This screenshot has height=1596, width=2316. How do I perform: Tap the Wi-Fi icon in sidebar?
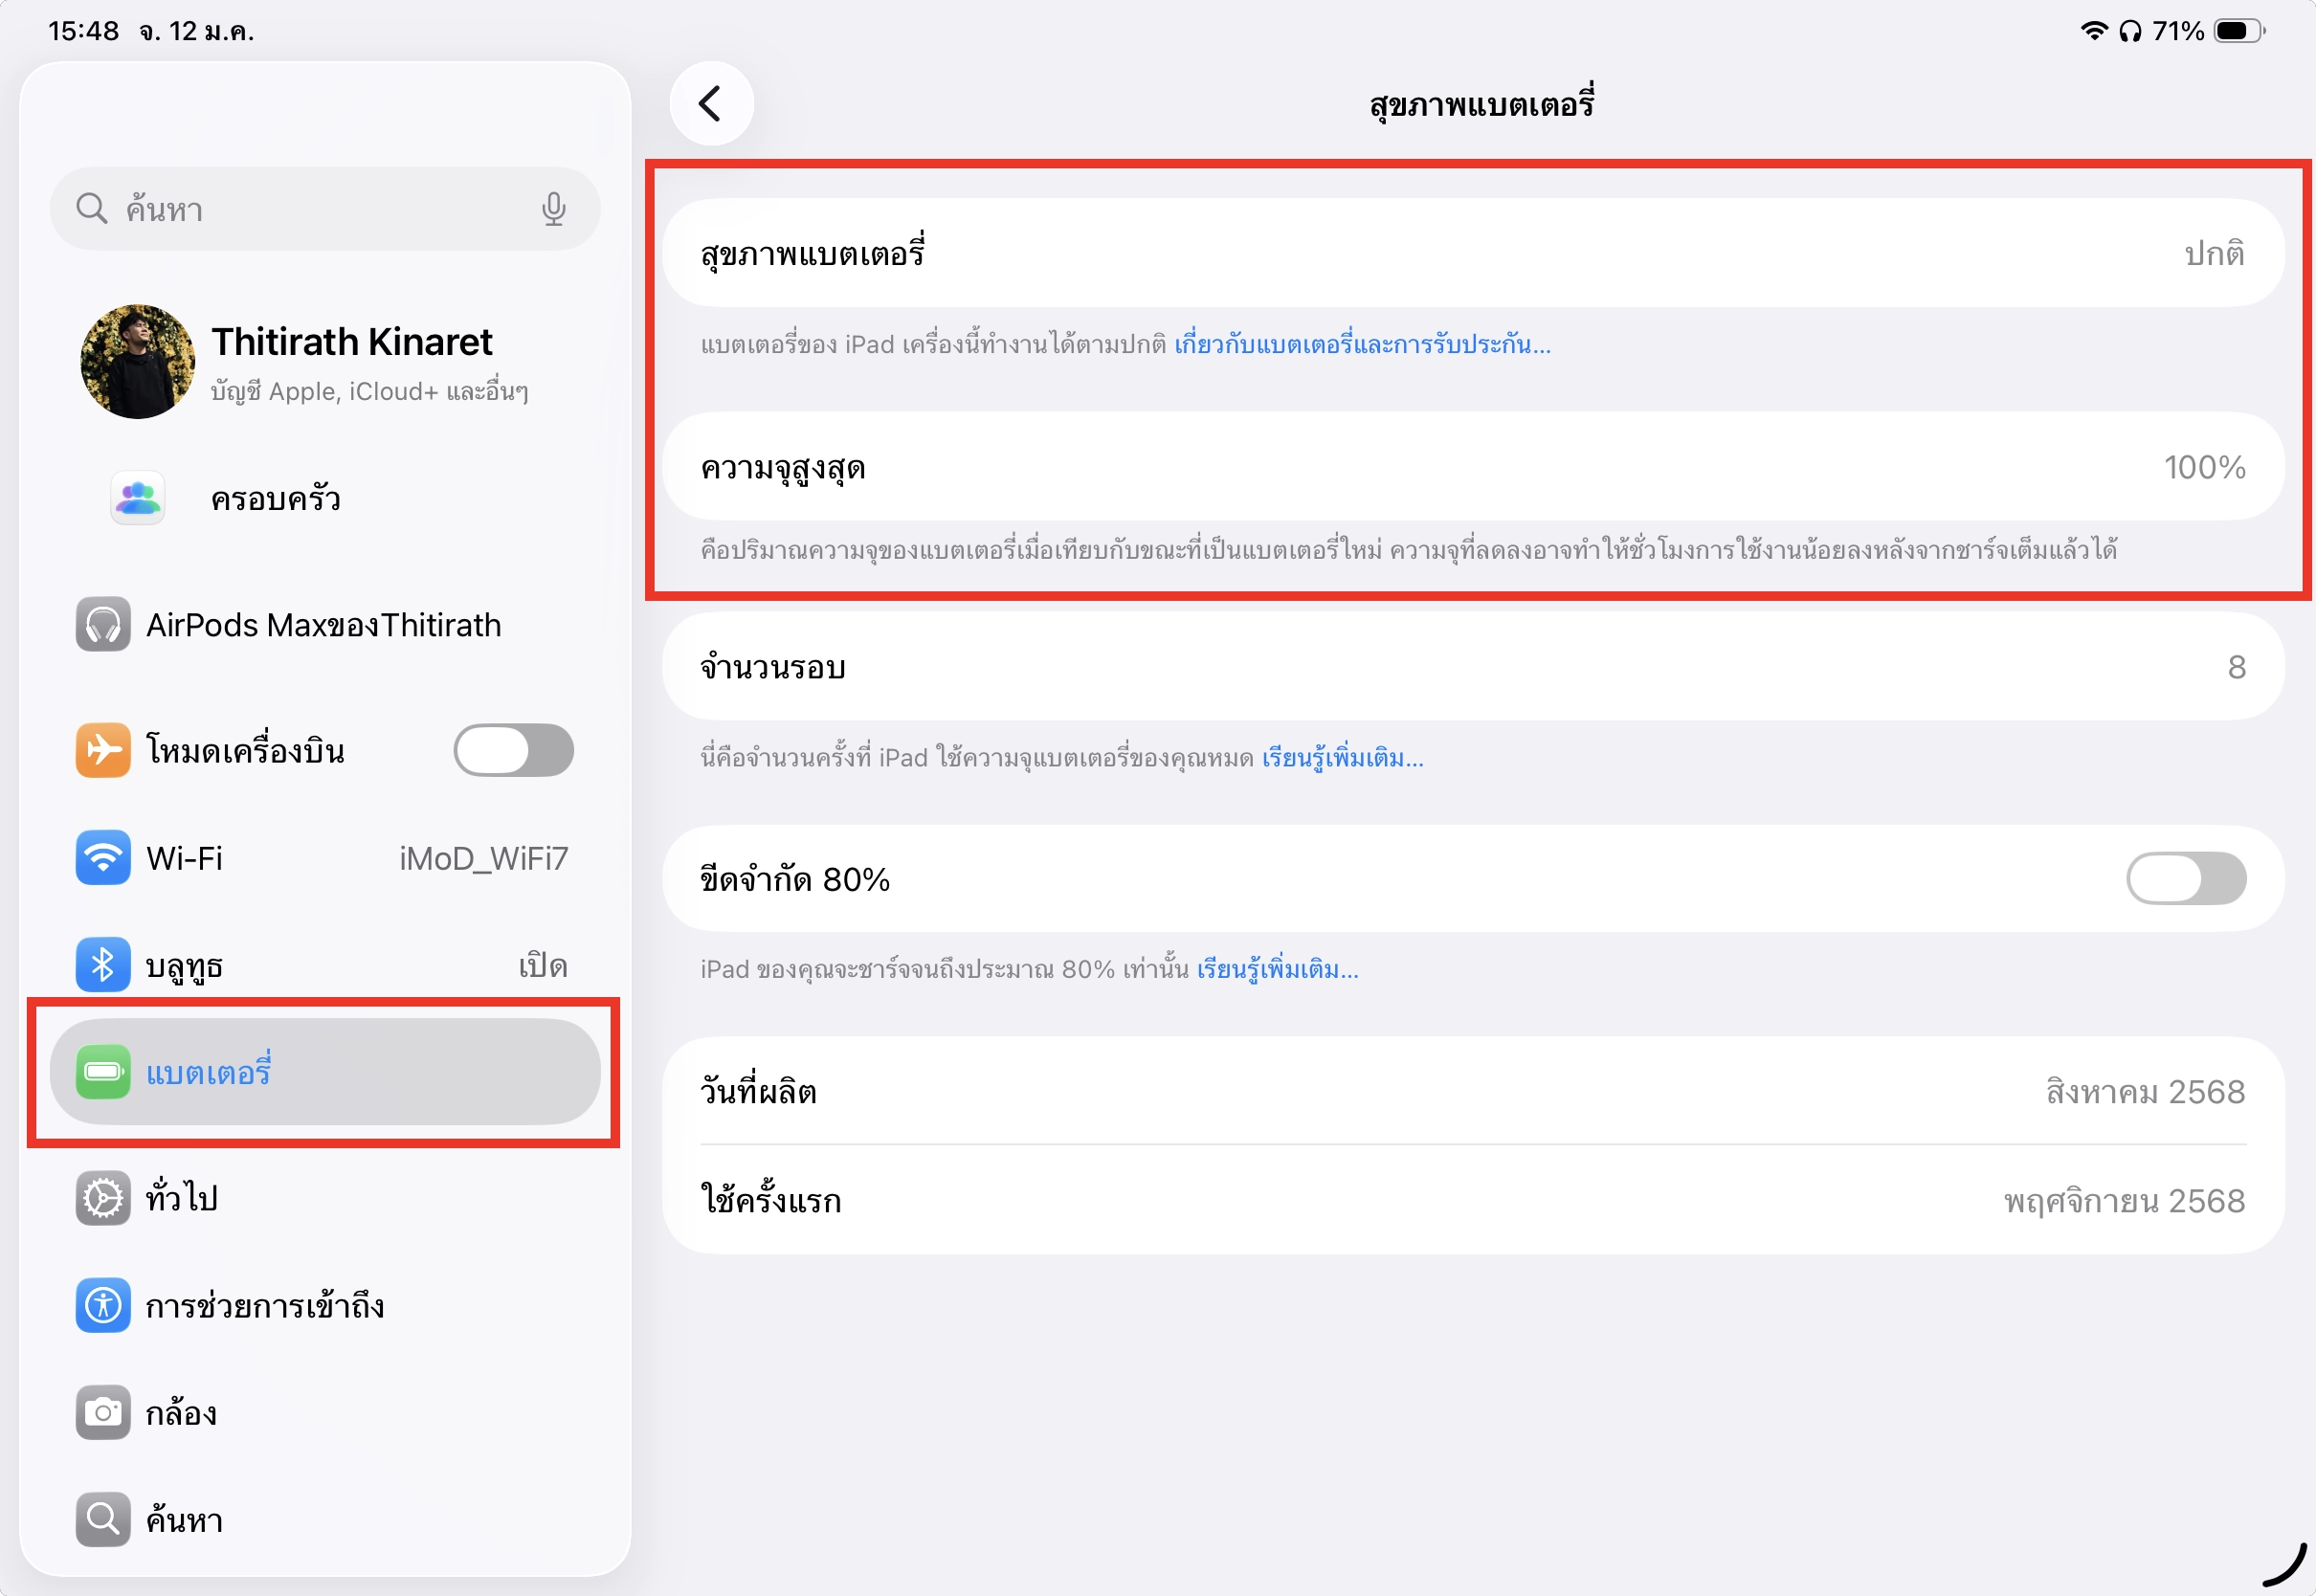pyautogui.click(x=103, y=858)
